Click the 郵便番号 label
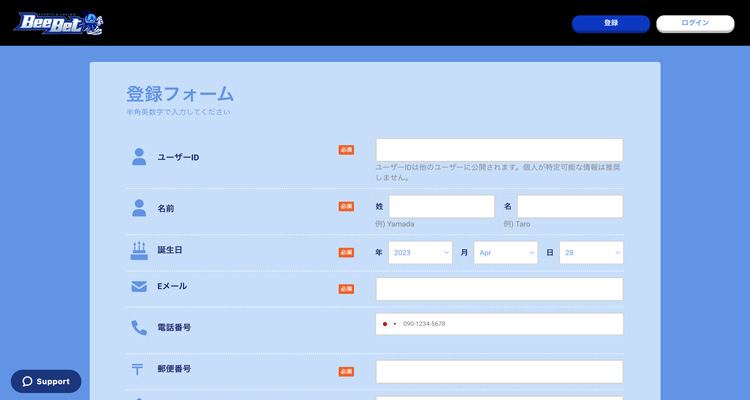The image size is (750, 400). (x=174, y=369)
